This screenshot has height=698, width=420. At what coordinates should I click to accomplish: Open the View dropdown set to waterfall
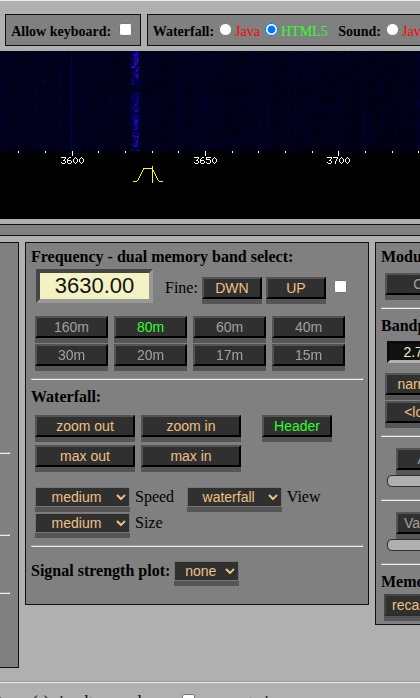click(234, 497)
